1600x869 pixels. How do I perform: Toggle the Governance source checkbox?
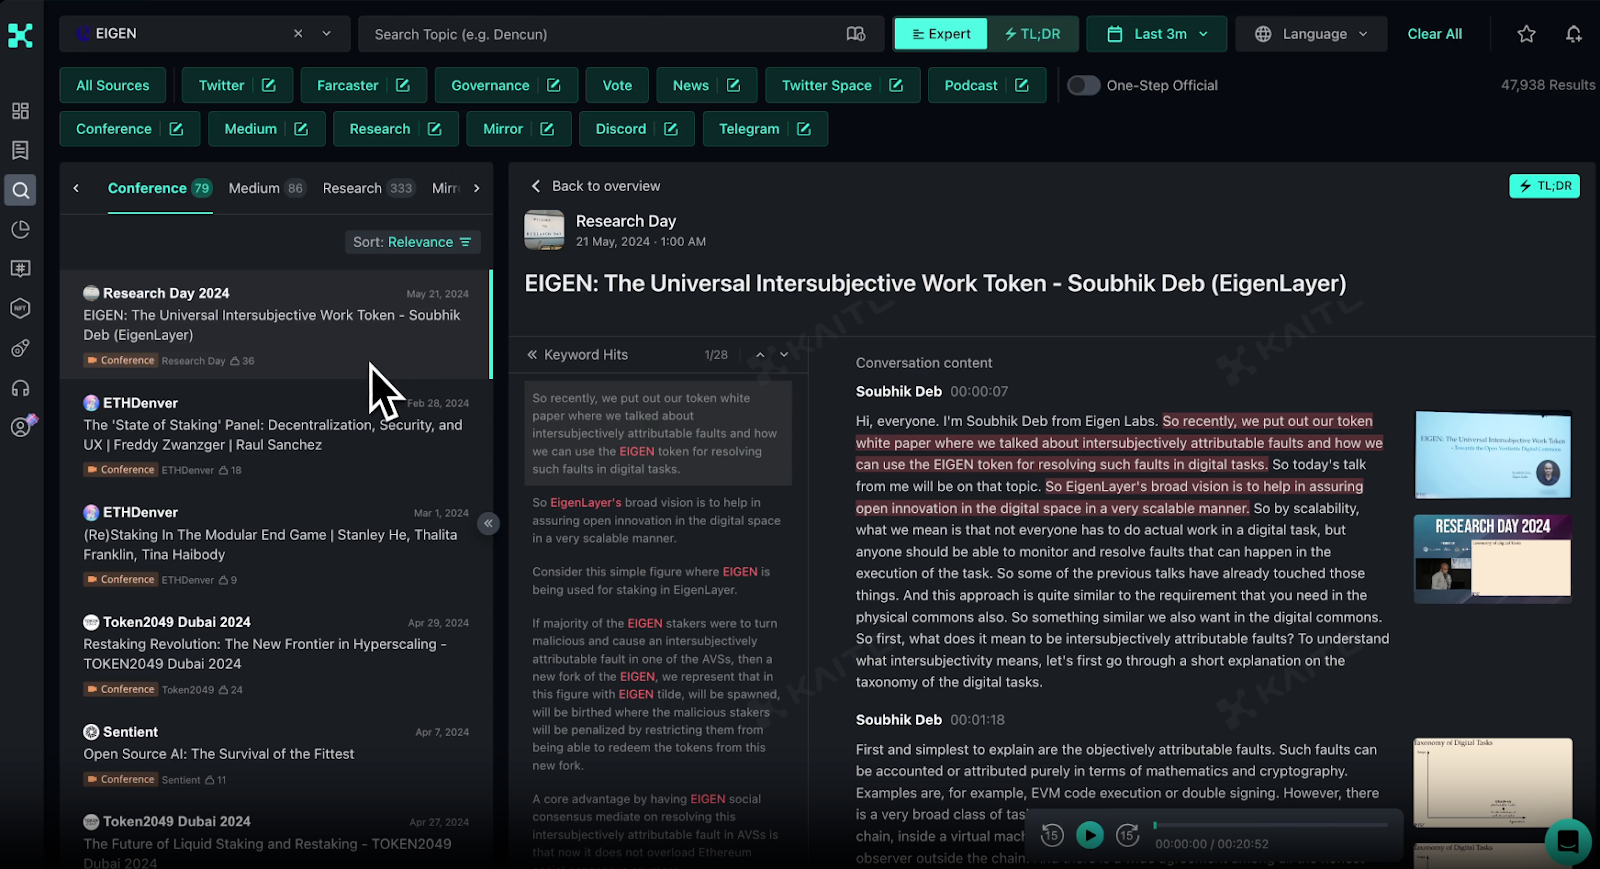(553, 85)
